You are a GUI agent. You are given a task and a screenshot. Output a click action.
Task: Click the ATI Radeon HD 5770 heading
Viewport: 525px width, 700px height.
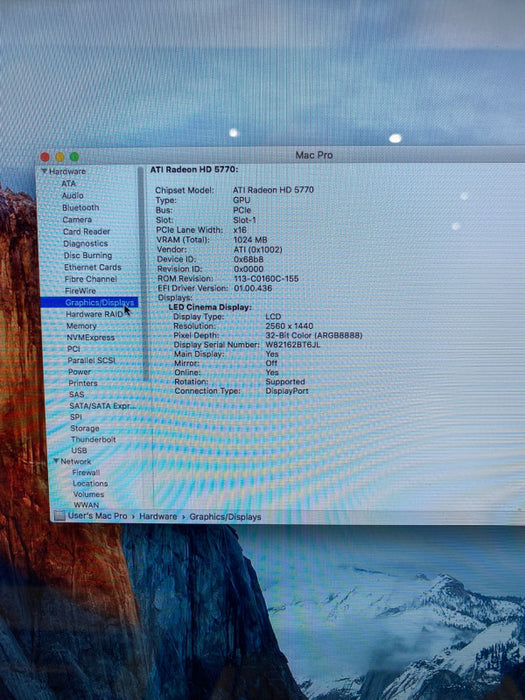click(x=194, y=170)
